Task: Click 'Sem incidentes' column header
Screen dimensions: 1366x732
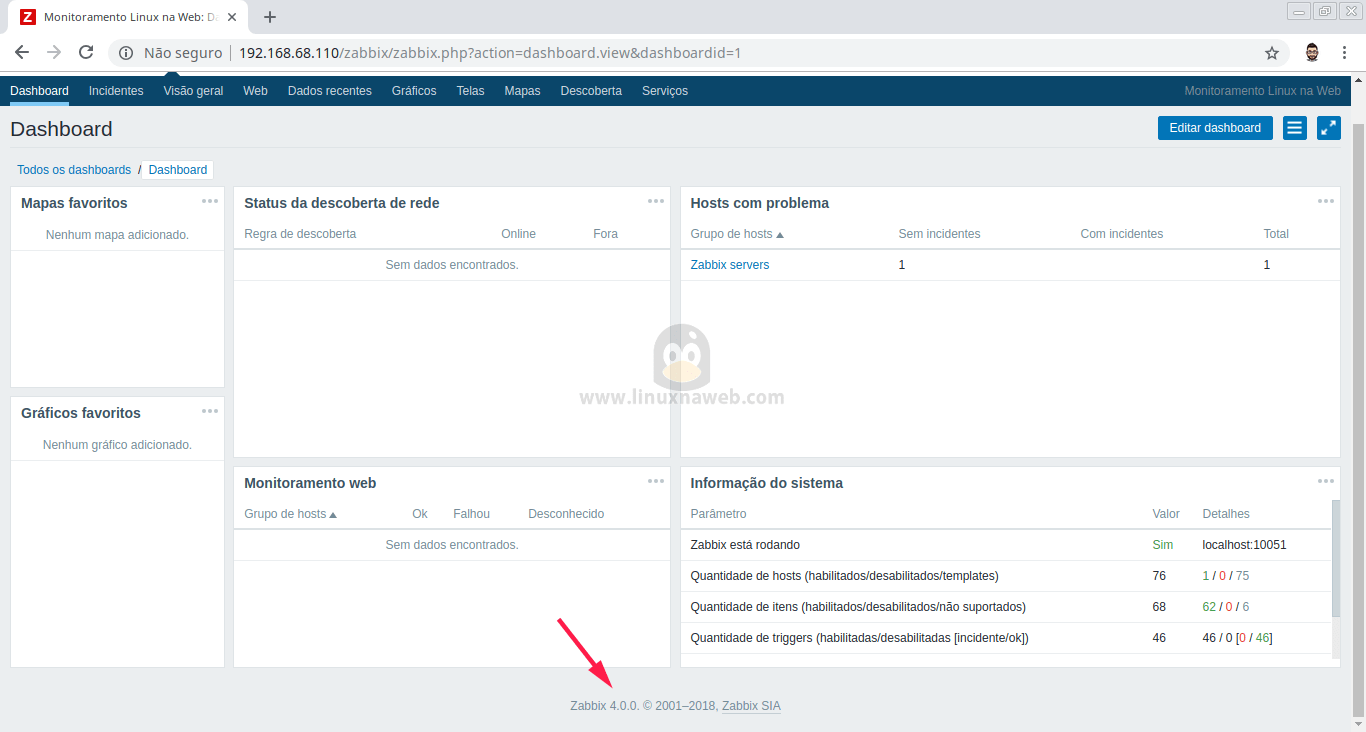Action: (939, 234)
